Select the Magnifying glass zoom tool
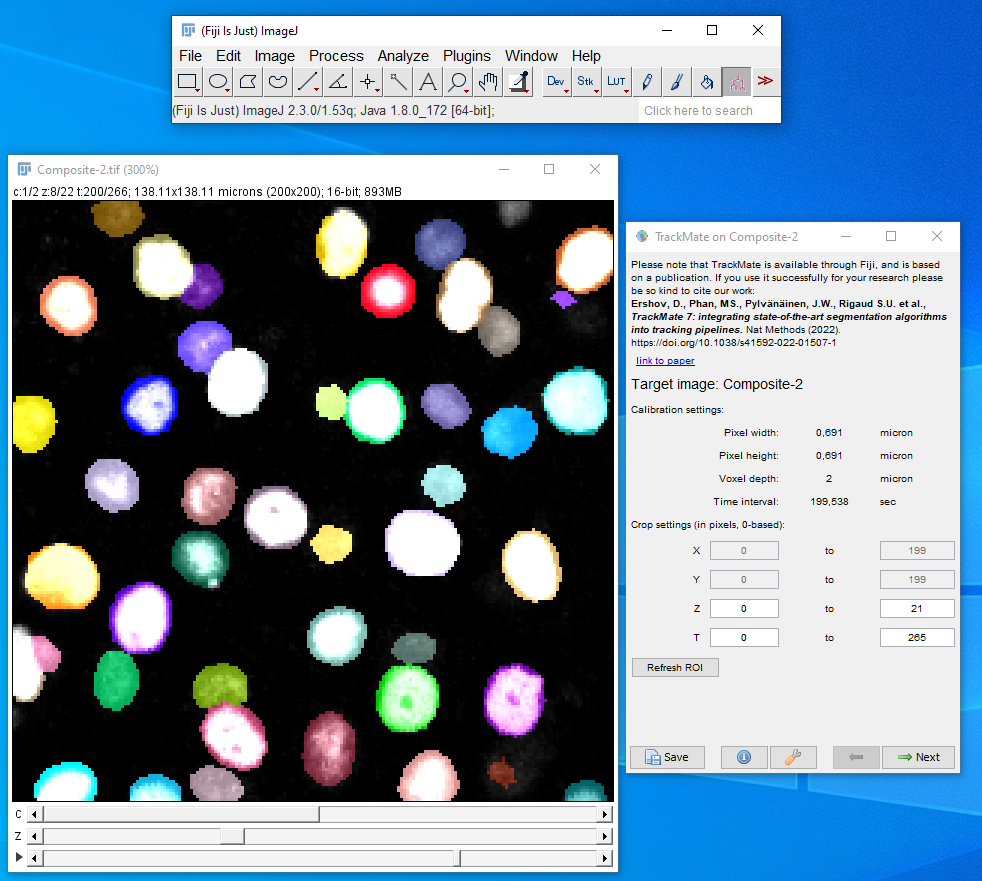Viewport: 982px width, 881px height. coord(458,82)
